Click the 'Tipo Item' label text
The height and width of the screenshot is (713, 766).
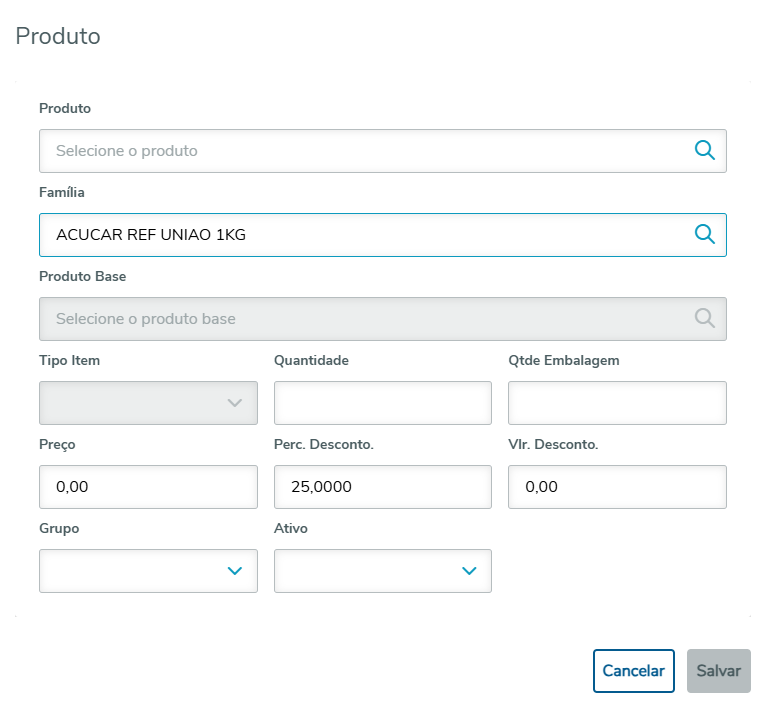pos(69,360)
